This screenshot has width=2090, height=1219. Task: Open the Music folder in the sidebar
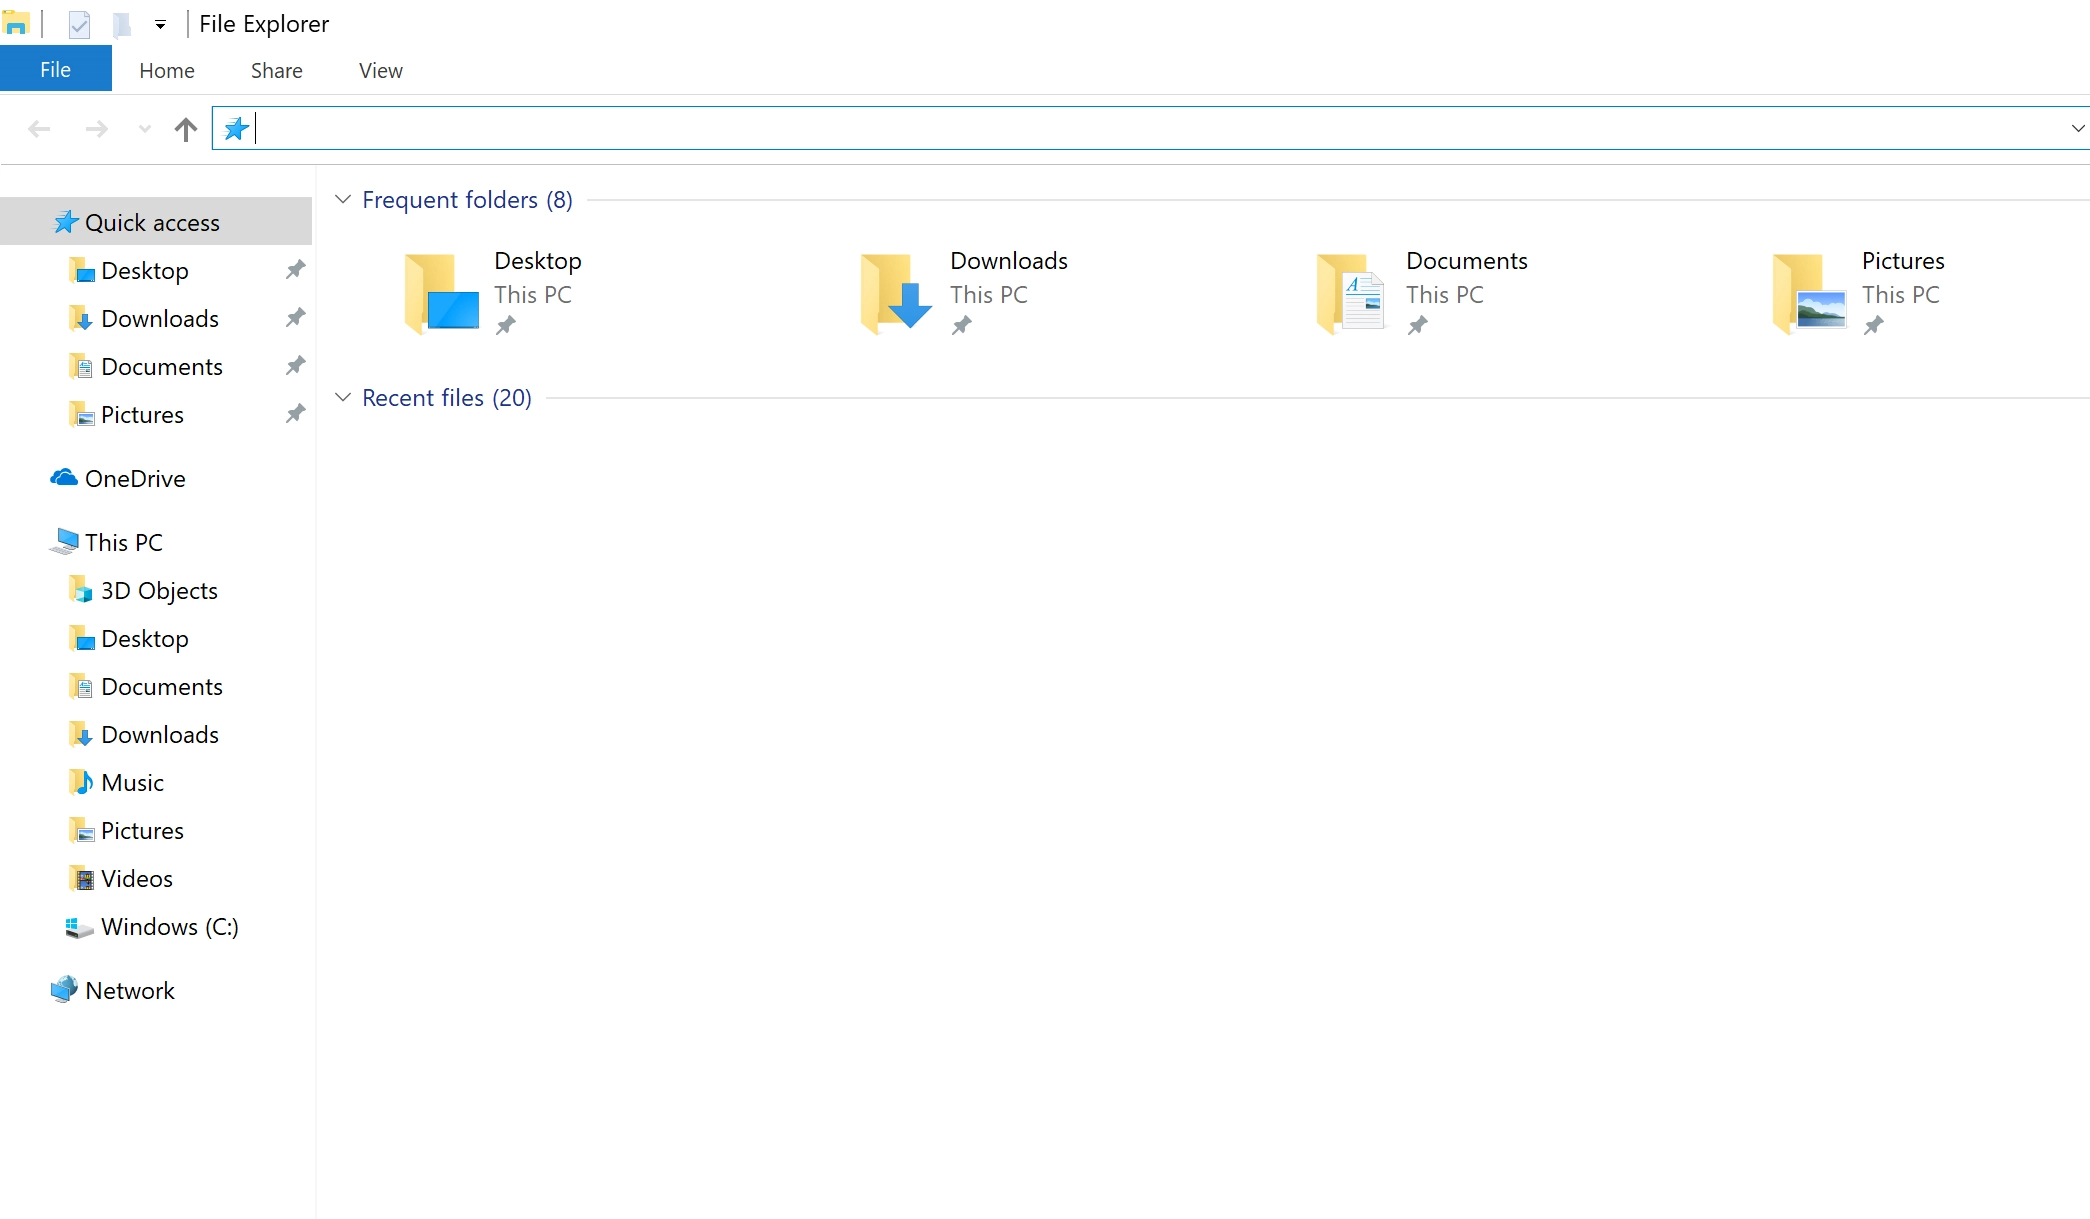click(x=131, y=782)
